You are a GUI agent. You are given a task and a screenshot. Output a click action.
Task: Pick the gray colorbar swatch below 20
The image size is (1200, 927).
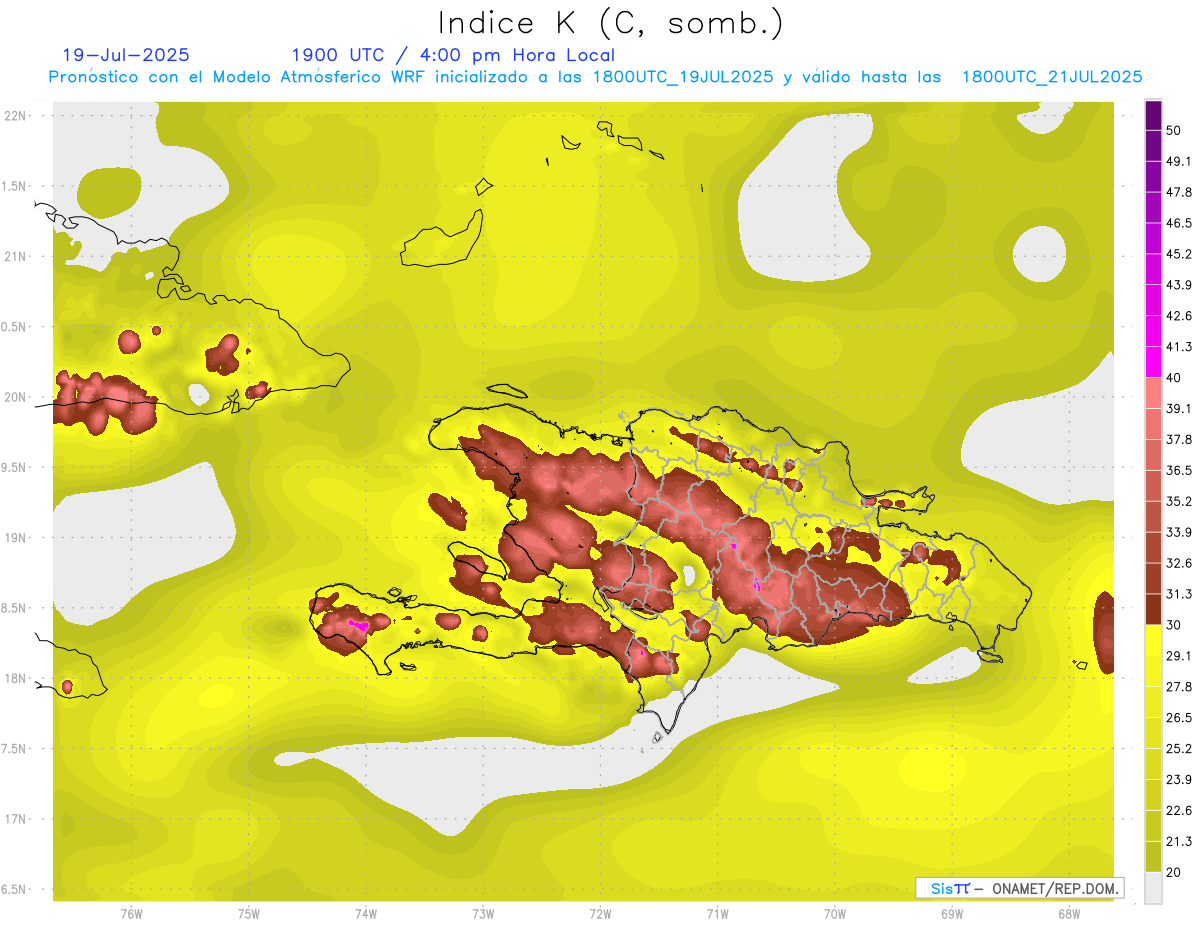1153,888
